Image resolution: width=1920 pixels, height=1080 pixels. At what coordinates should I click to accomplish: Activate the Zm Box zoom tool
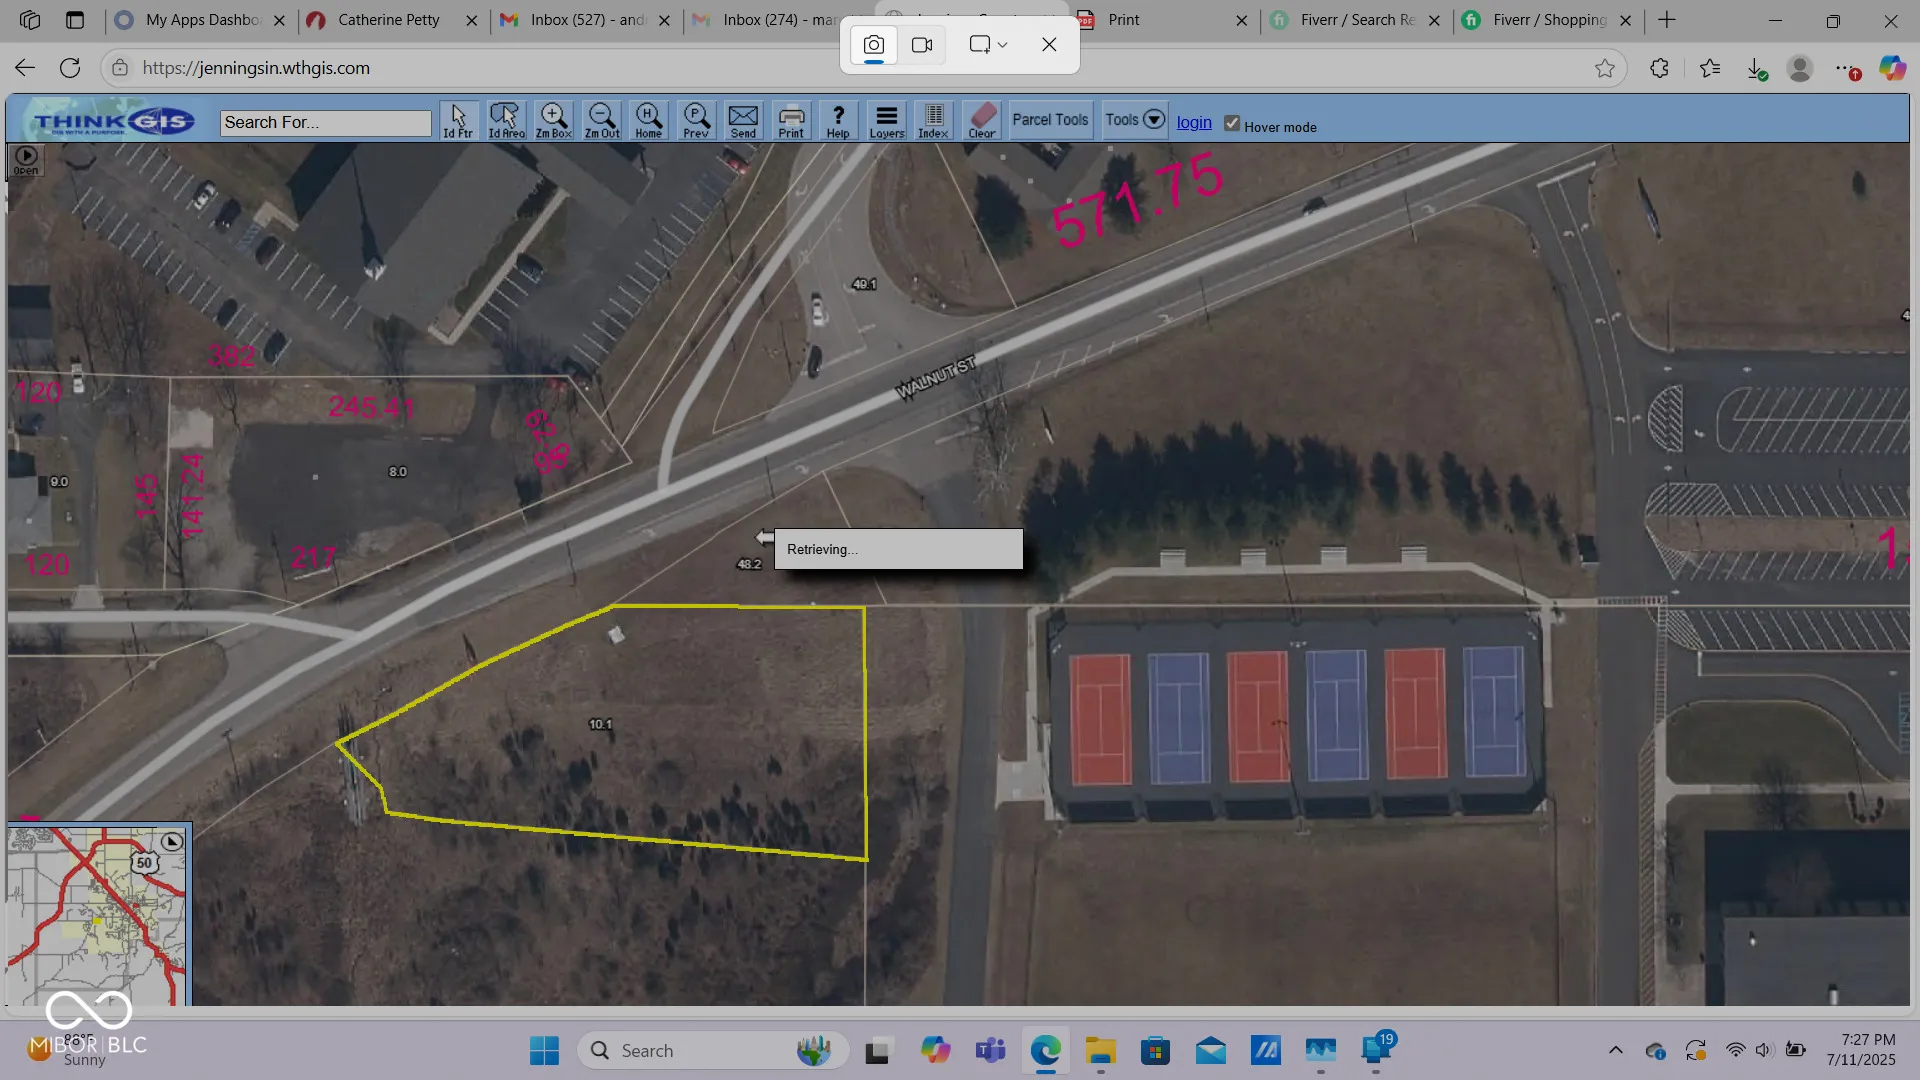tap(553, 120)
